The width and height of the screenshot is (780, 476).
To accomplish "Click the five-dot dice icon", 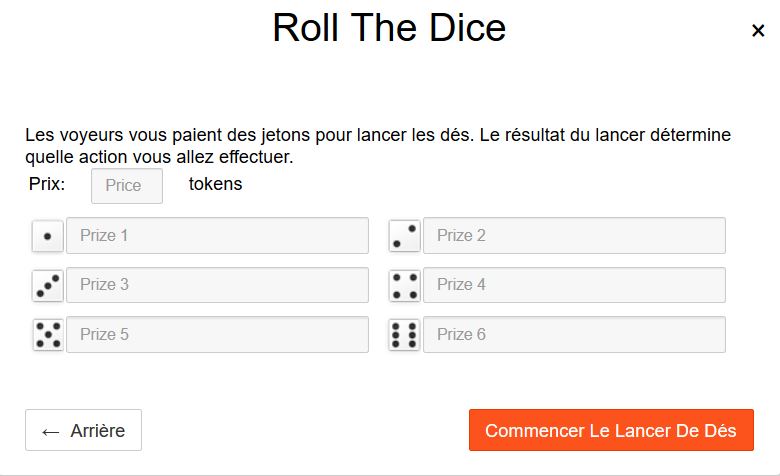I will pos(47,335).
